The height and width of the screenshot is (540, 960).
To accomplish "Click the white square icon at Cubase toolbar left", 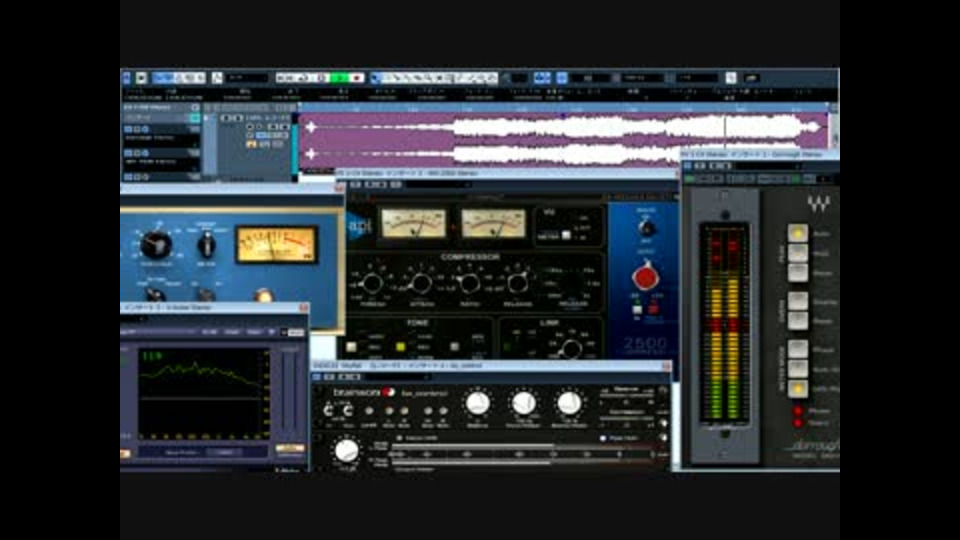I will click(x=141, y=78).
